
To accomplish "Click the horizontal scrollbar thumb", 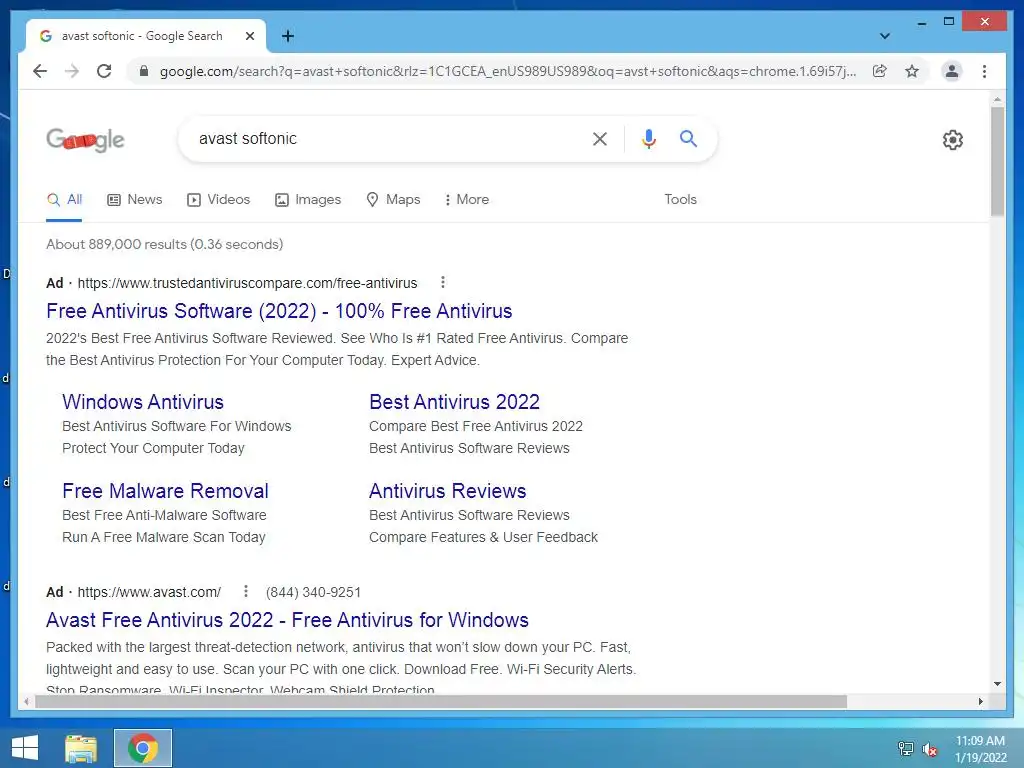I will (x=441, y=701).
